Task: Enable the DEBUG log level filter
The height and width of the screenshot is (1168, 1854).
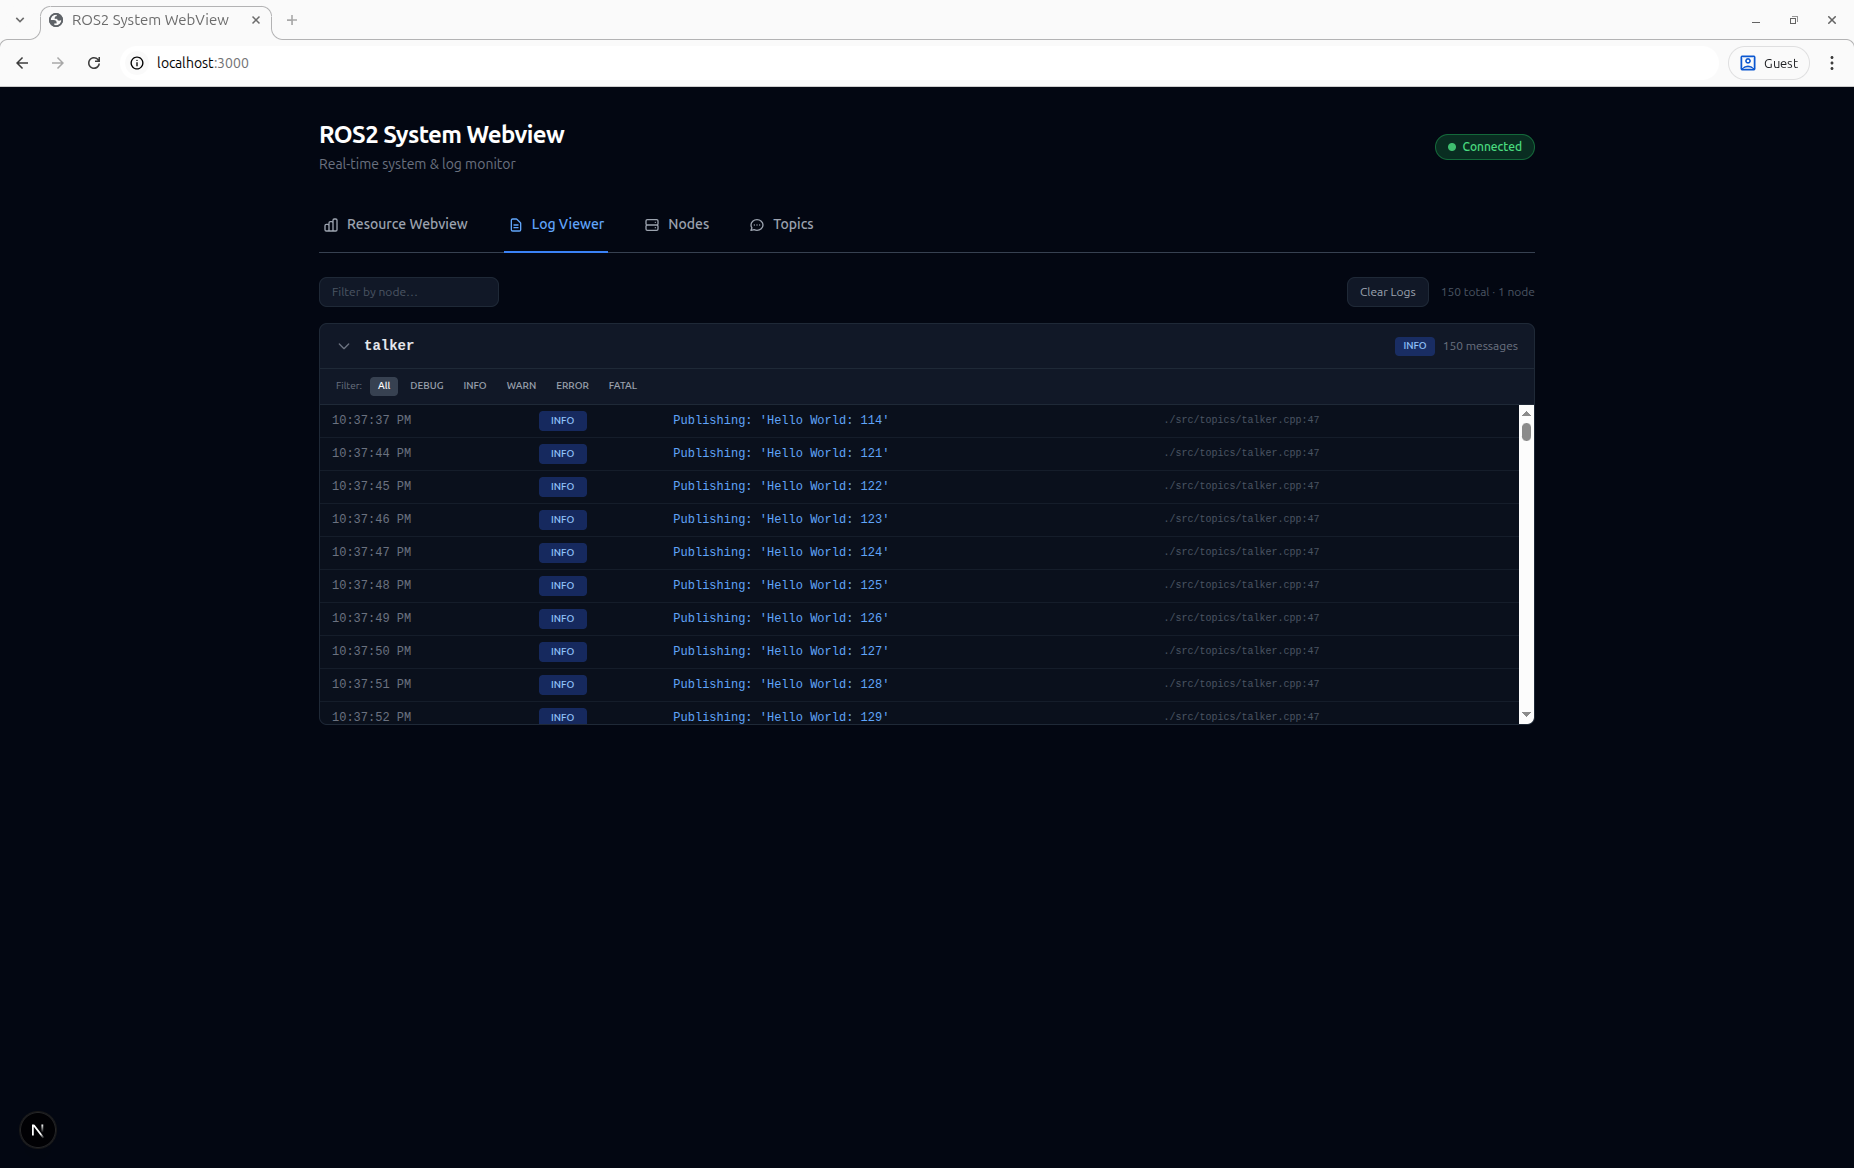Action: point(426,385)
